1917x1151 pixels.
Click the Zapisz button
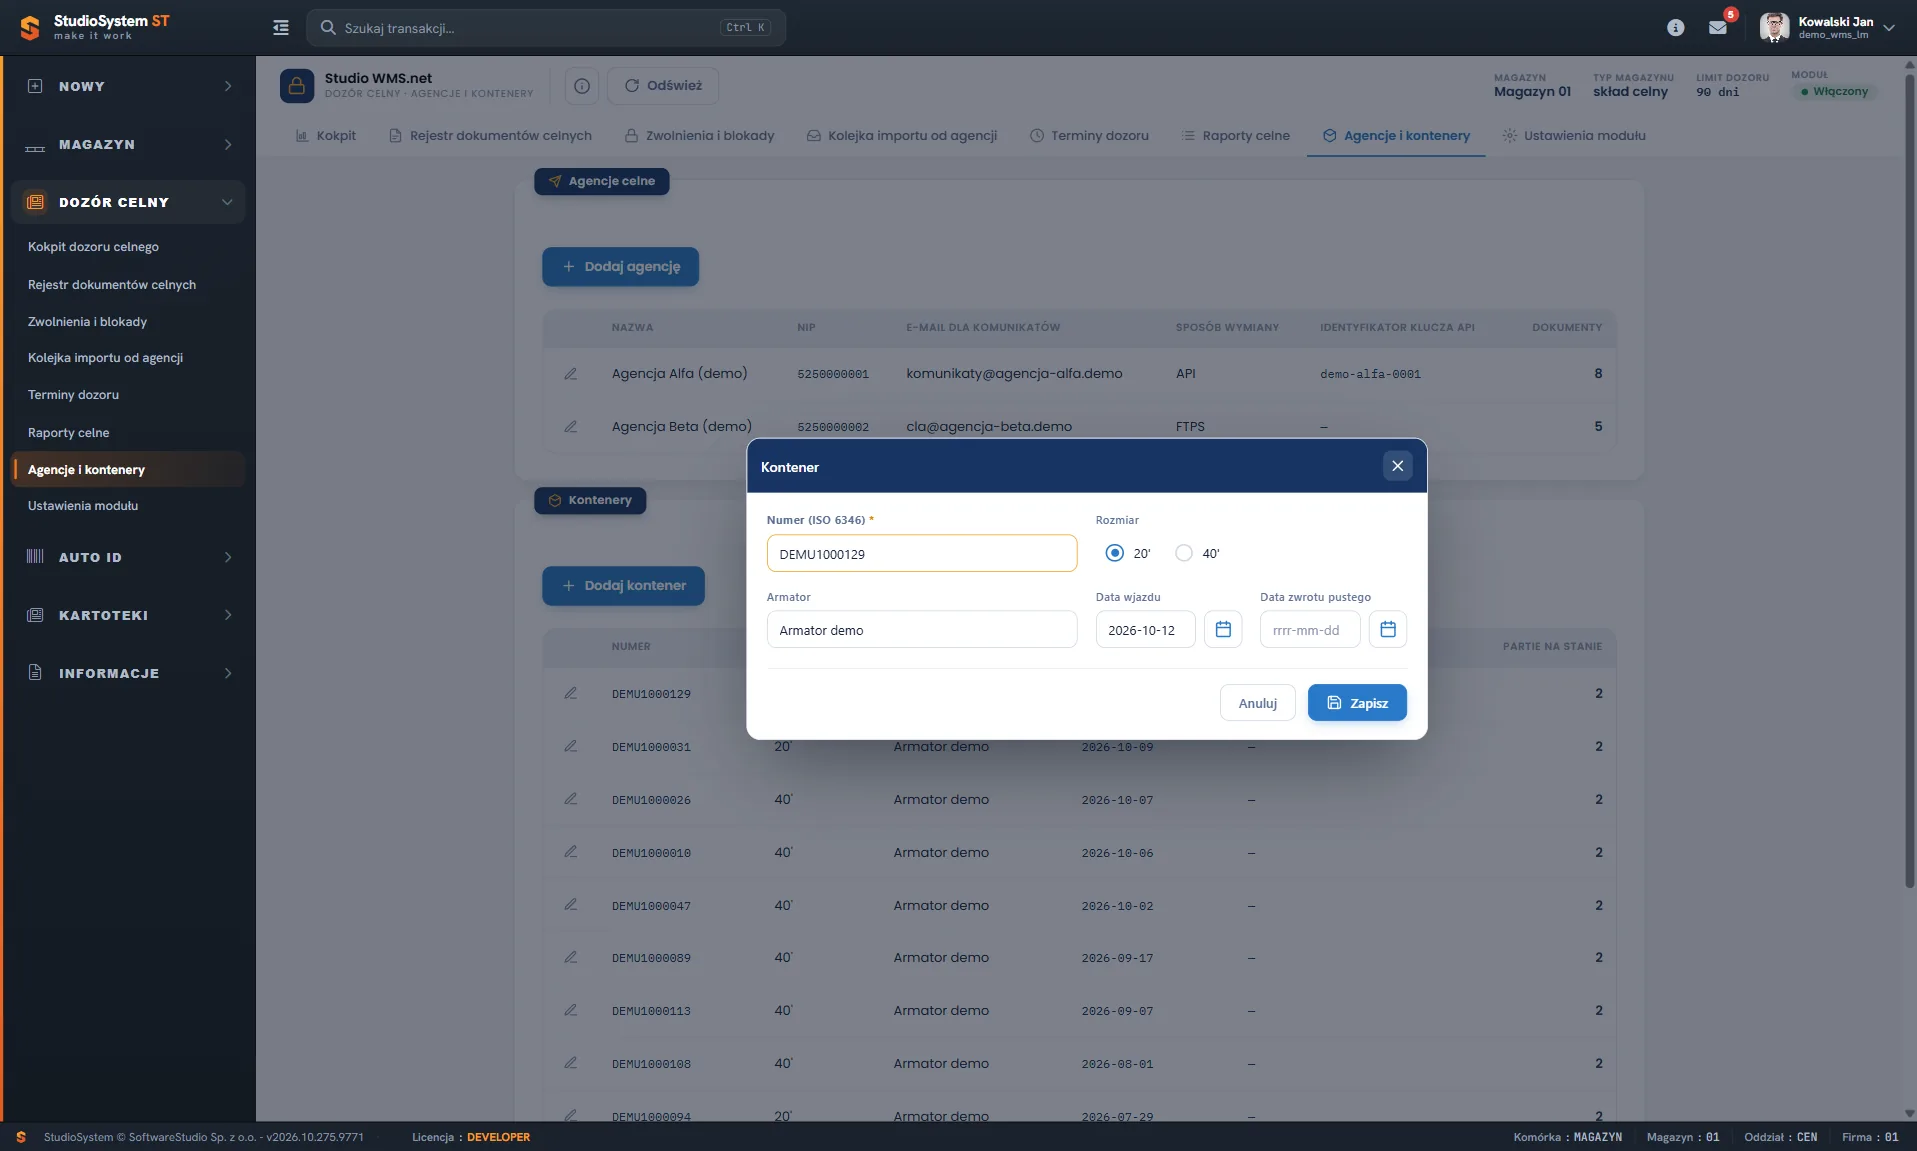[1357, 703]
